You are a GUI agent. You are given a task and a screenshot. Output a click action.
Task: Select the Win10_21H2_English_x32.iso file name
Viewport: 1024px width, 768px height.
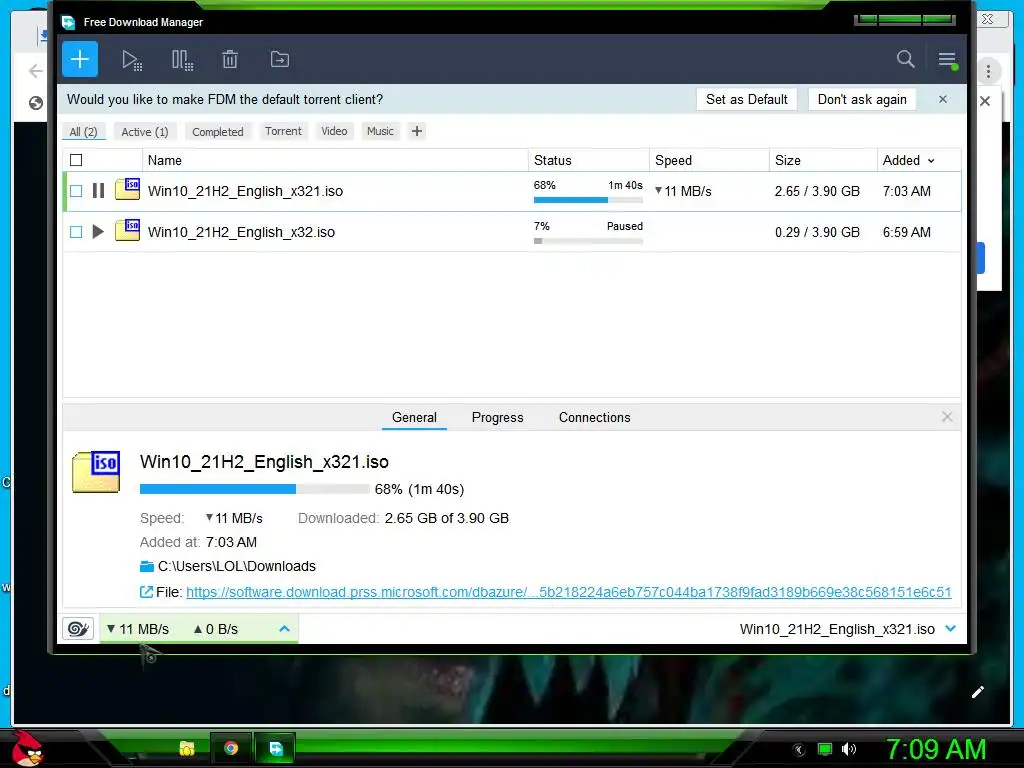[x=241, y=232]
